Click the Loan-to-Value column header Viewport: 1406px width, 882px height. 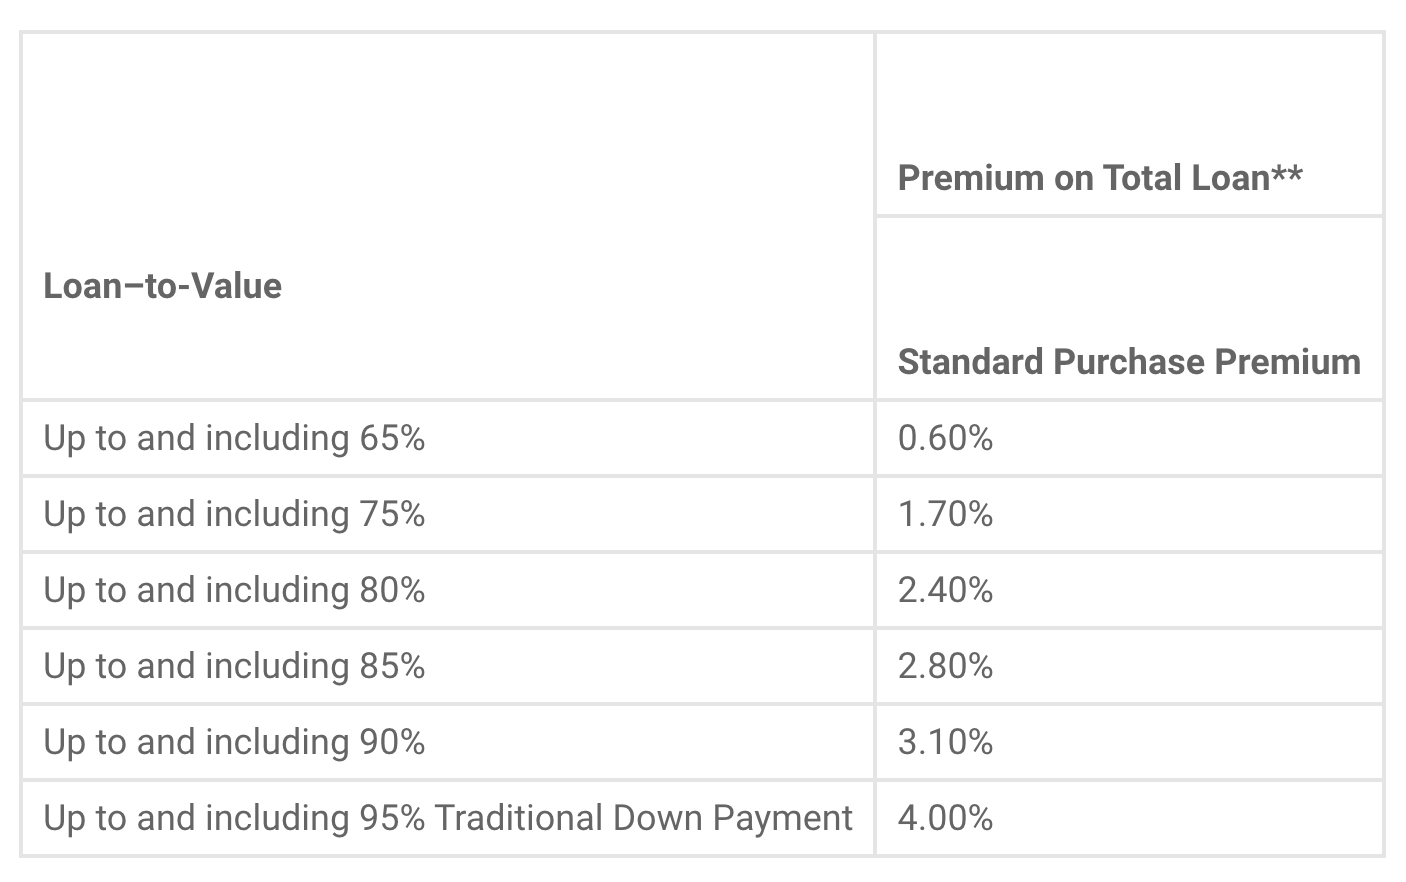[162, 286]
